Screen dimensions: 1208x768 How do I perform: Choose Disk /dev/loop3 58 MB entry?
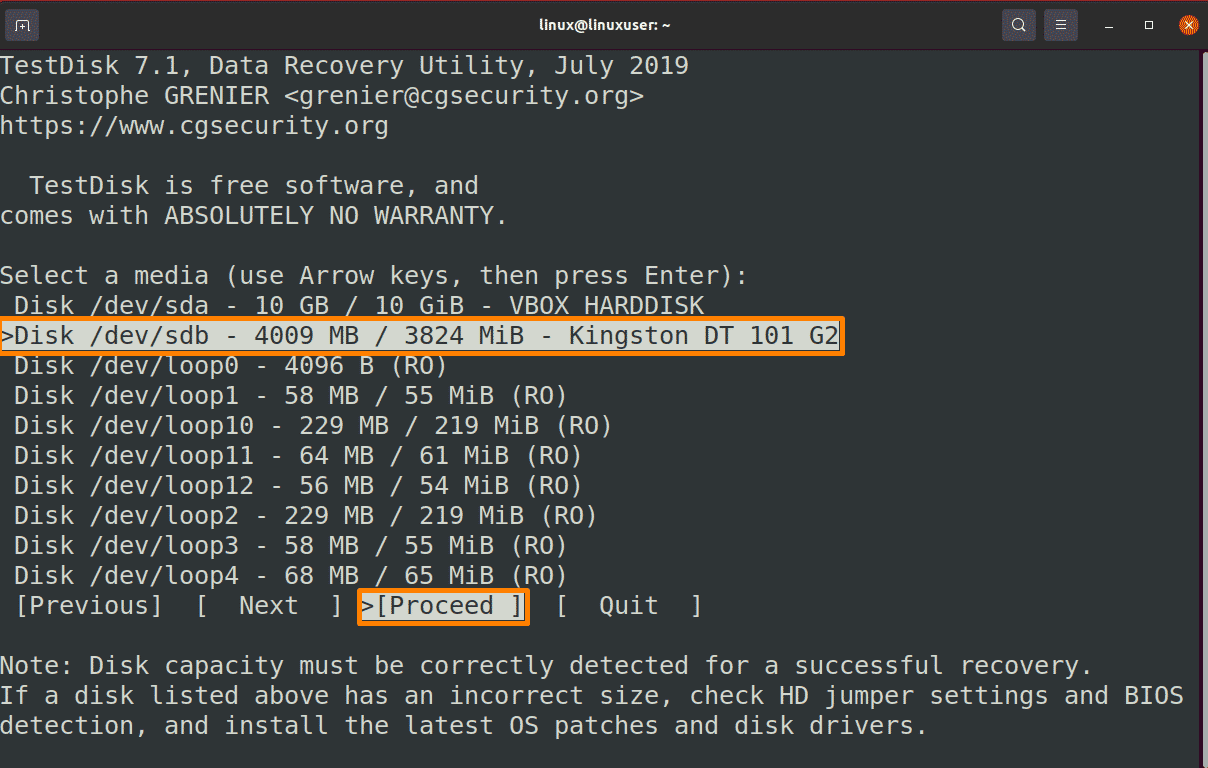(290, 546)
